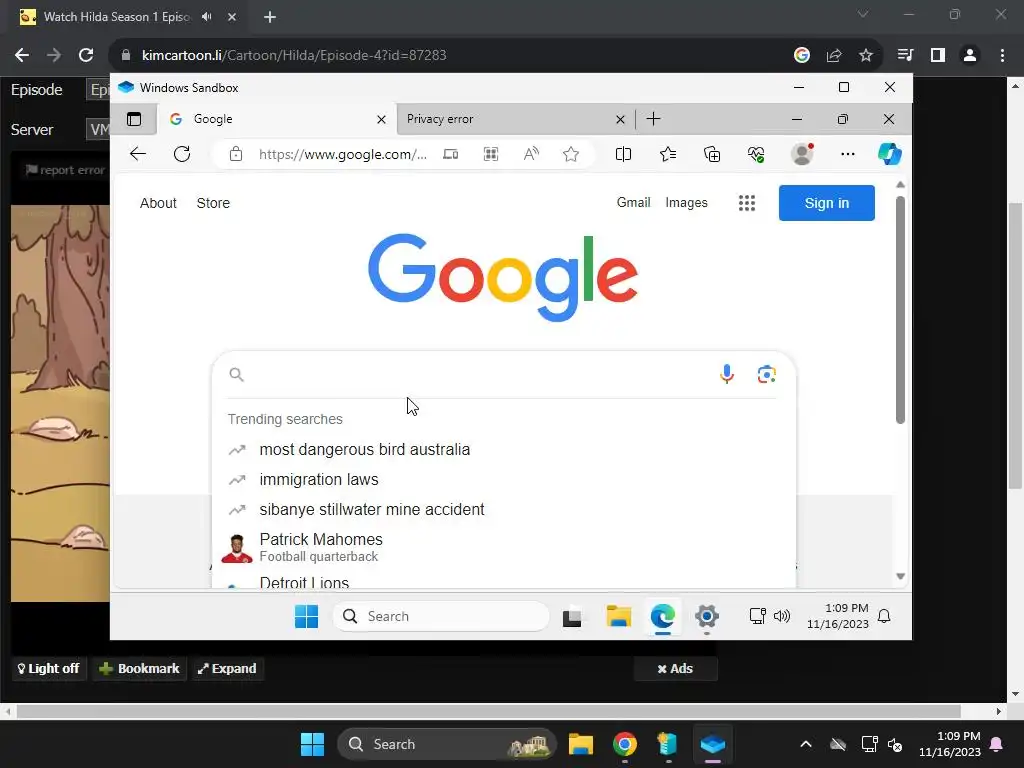This screenshot has width=1024, height=768.
Task: Reload the kimcartoon page in Chrome
Action: [x=86, y=56]
